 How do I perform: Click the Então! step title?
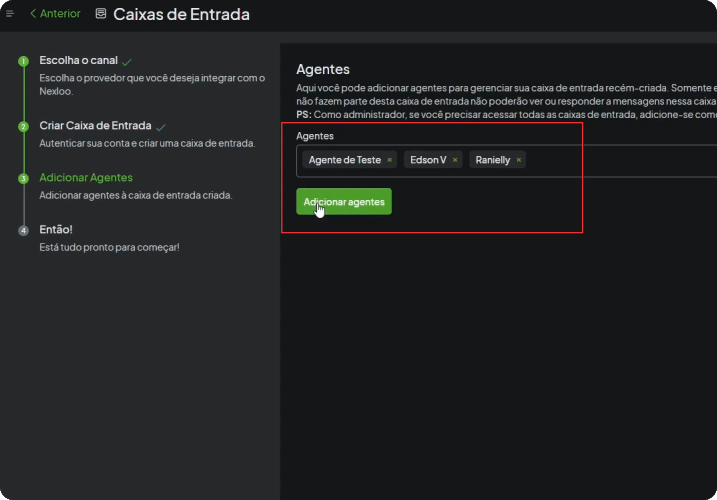[x=56, y=229]
